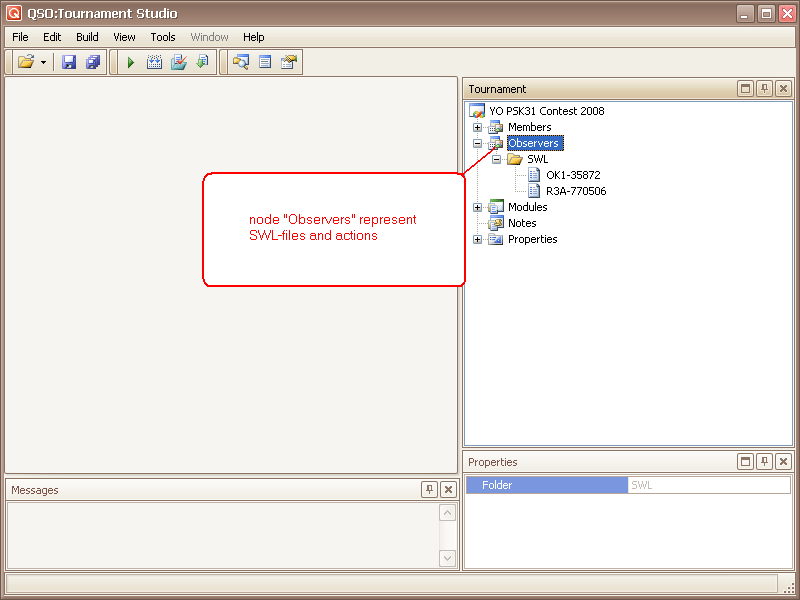Click the Save floppy disk icon
This screenshot has height=600, width=800.
point(69,62)
